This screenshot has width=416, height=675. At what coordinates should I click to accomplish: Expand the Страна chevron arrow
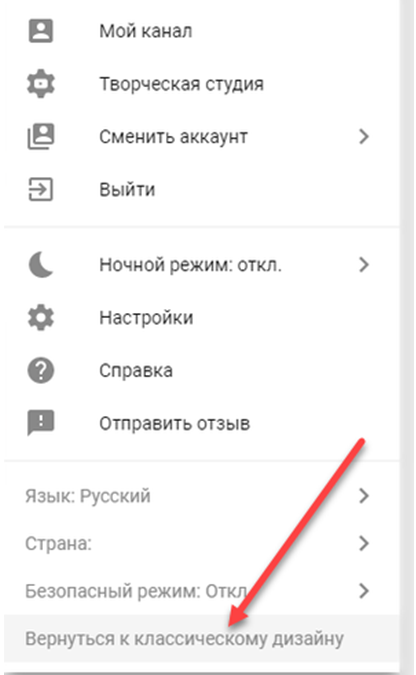pyautogui.click(x=364, y=543)
